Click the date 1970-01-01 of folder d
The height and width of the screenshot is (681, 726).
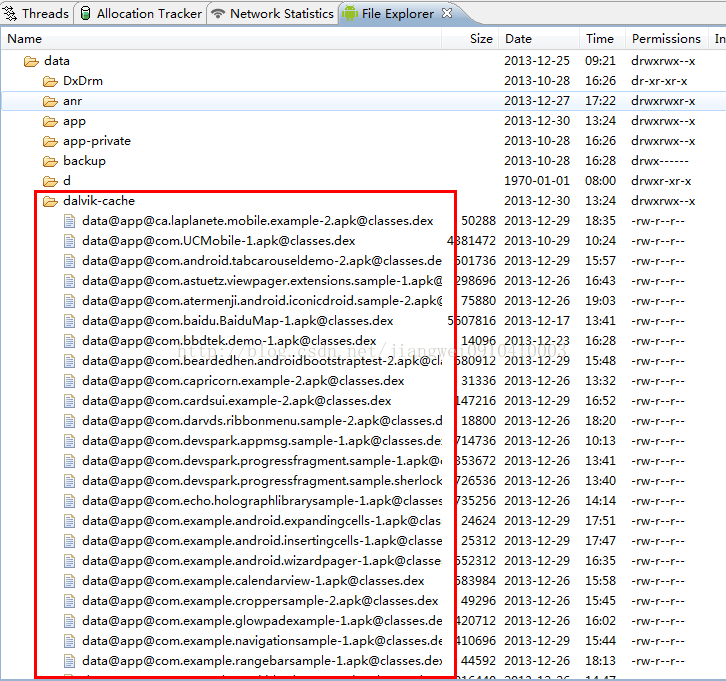pyautogui.click(x=537, y=181)
